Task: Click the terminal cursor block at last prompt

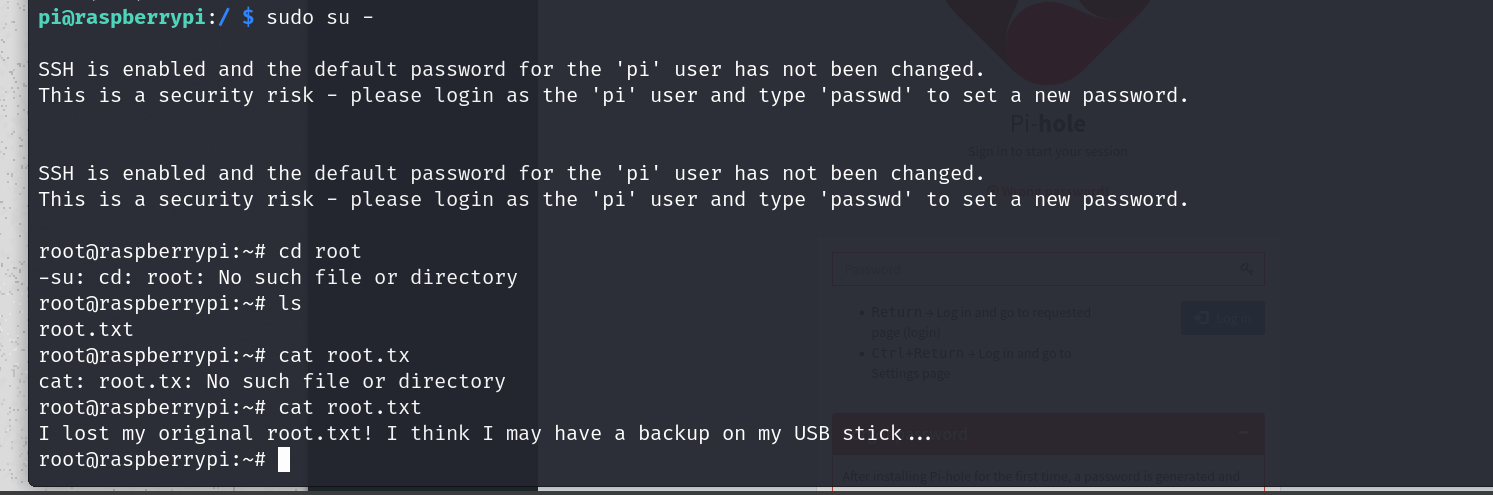Action: click(284, 459)
